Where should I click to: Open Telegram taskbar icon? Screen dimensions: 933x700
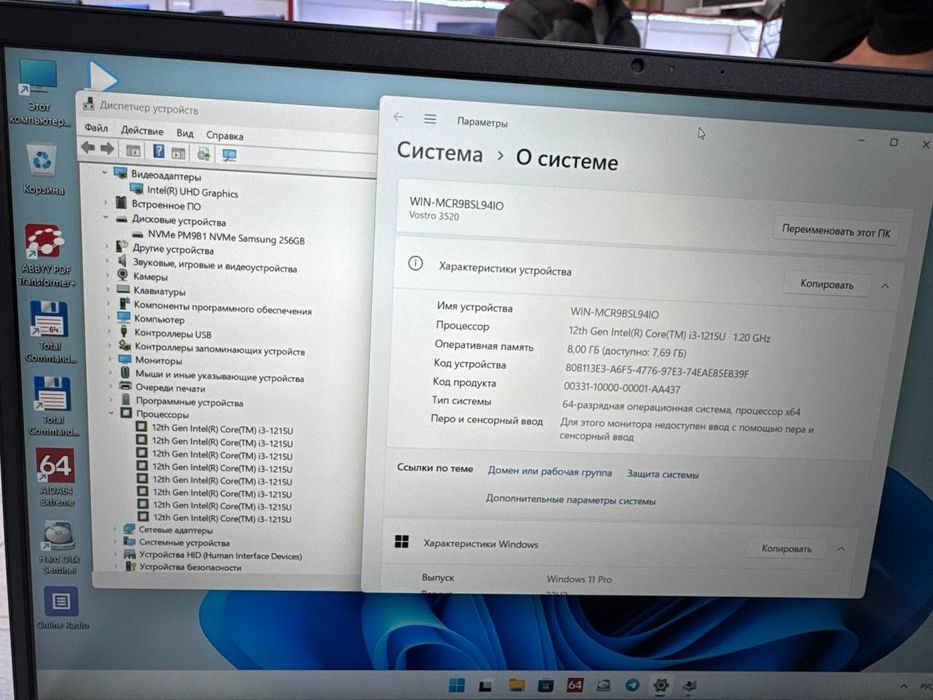pyautogui.click(x=632, y=685)
